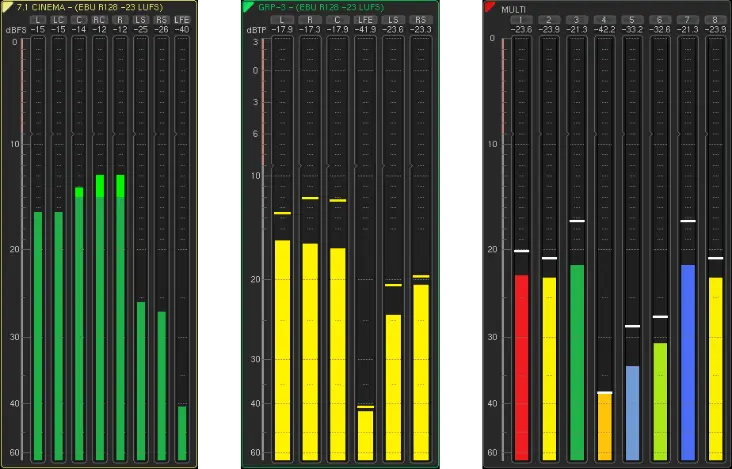The height and width of the screenshot is (469, 732).
Task: Click the MULTI panel title
Action: pos(514,8)
